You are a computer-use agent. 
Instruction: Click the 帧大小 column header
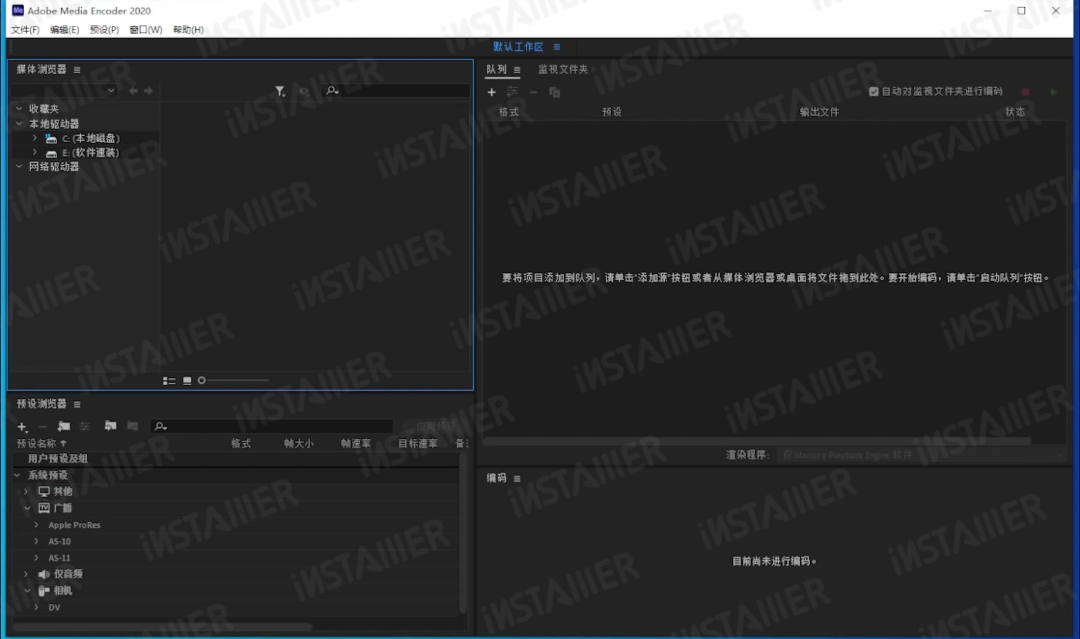(x=298, y=443)
